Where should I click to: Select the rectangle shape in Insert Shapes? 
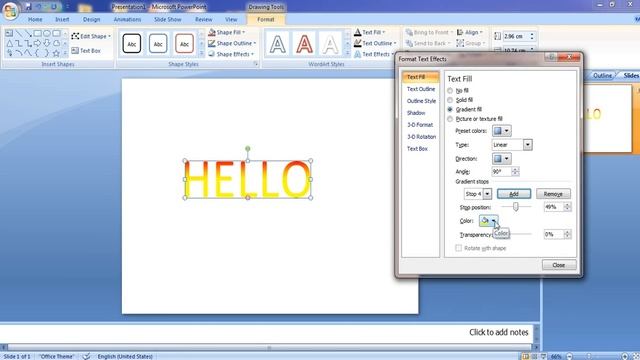(38, 33)
